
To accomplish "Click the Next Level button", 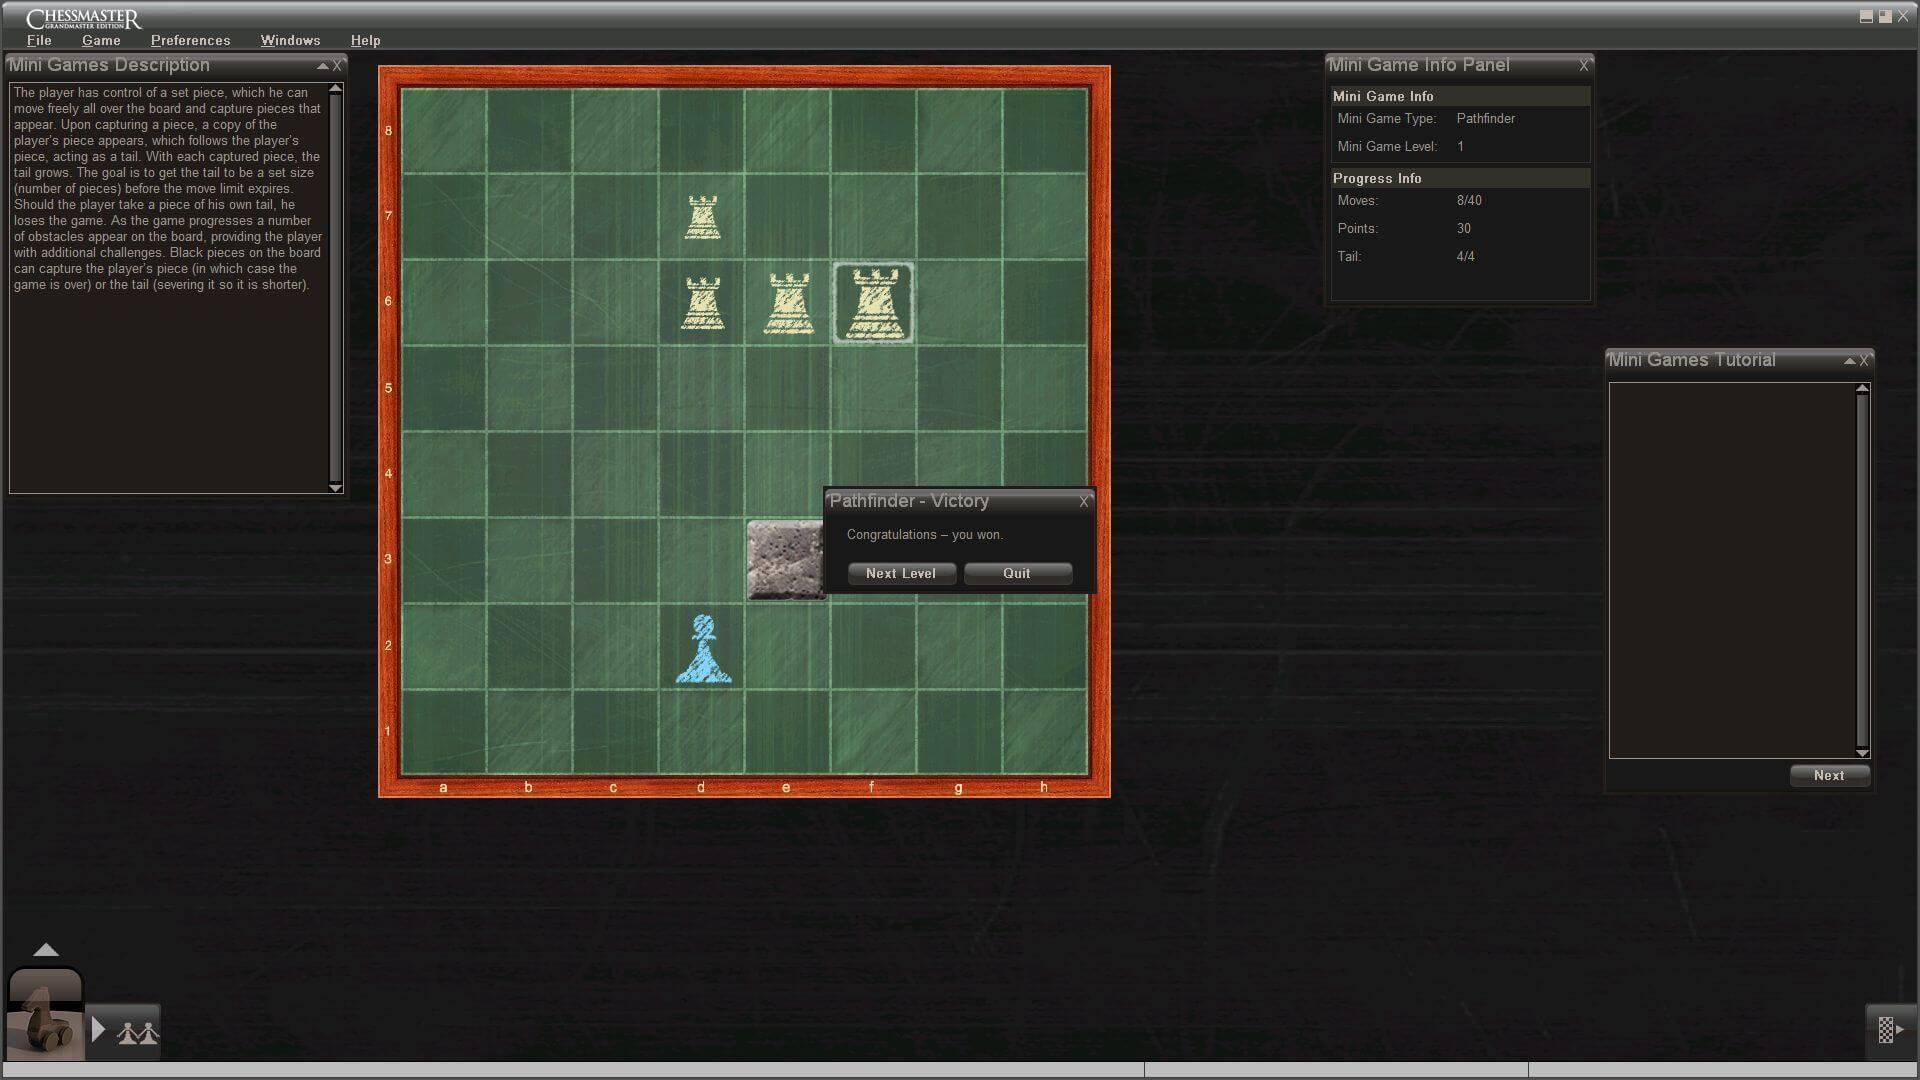I will [901, 572].
